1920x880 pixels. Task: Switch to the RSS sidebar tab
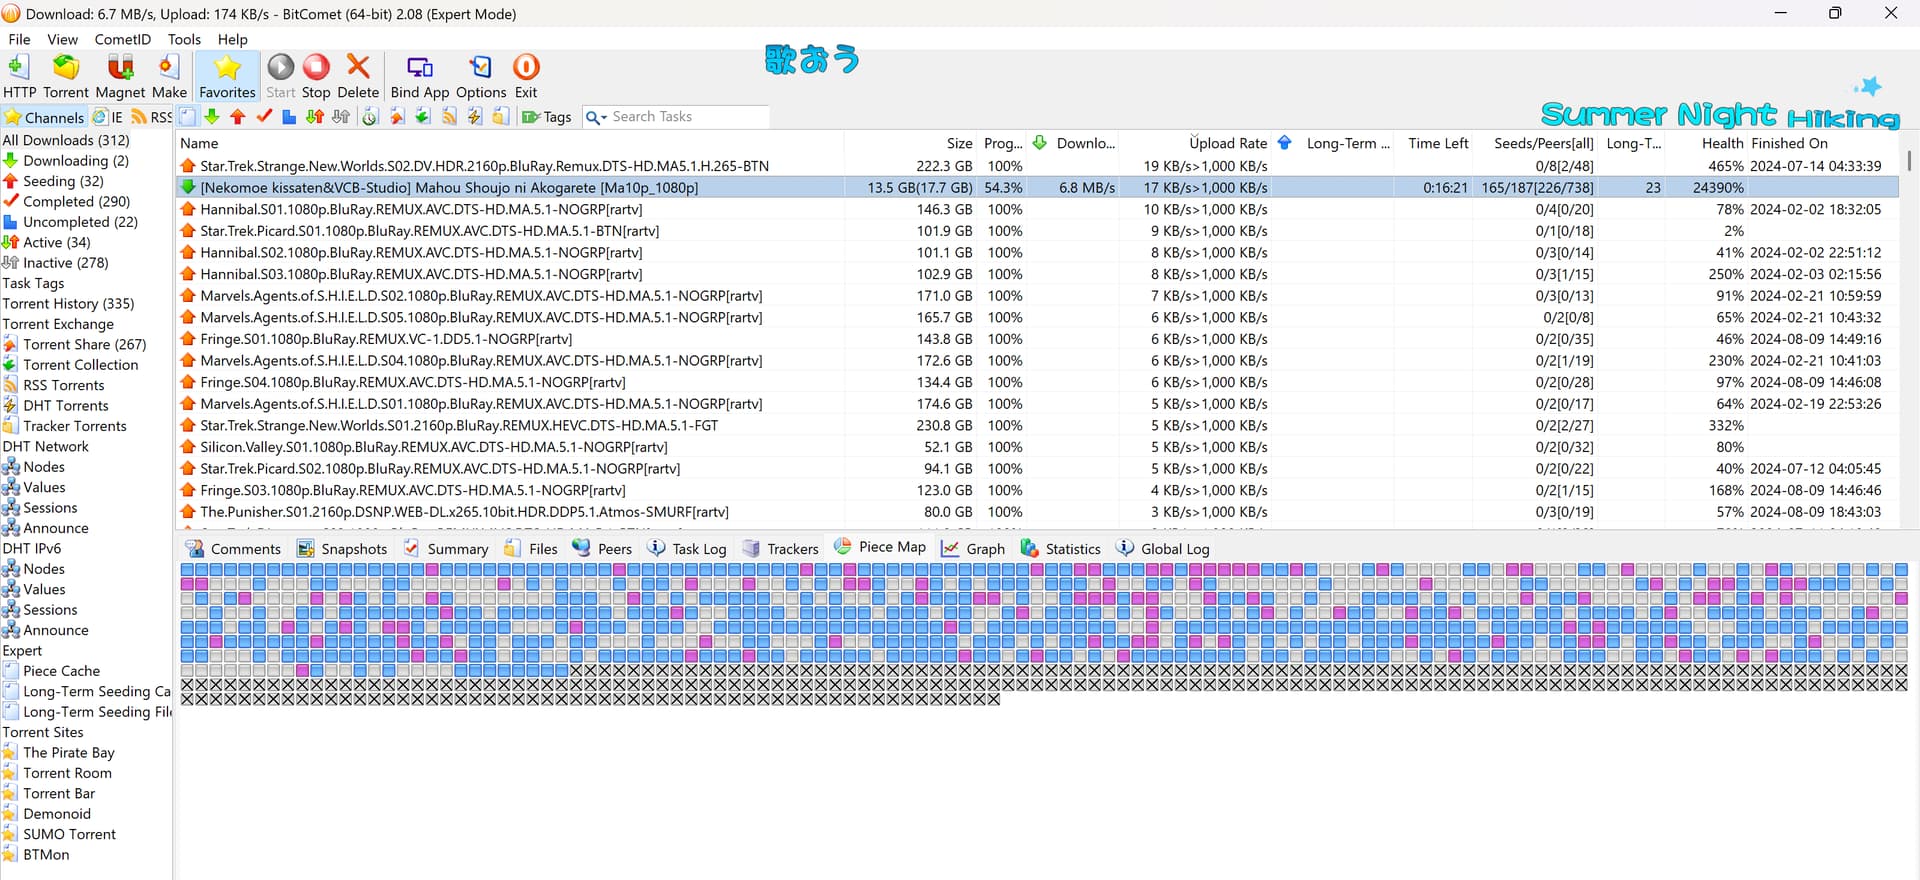coord(151,117)
